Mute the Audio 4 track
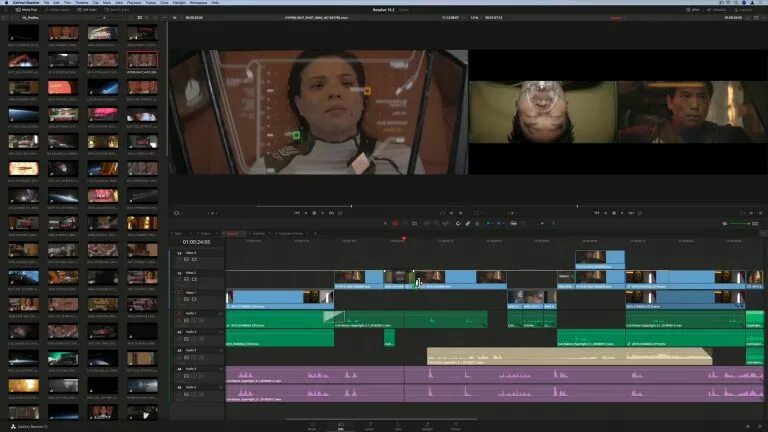The width and height of the screenshot is (768, 432). [201, 376]
